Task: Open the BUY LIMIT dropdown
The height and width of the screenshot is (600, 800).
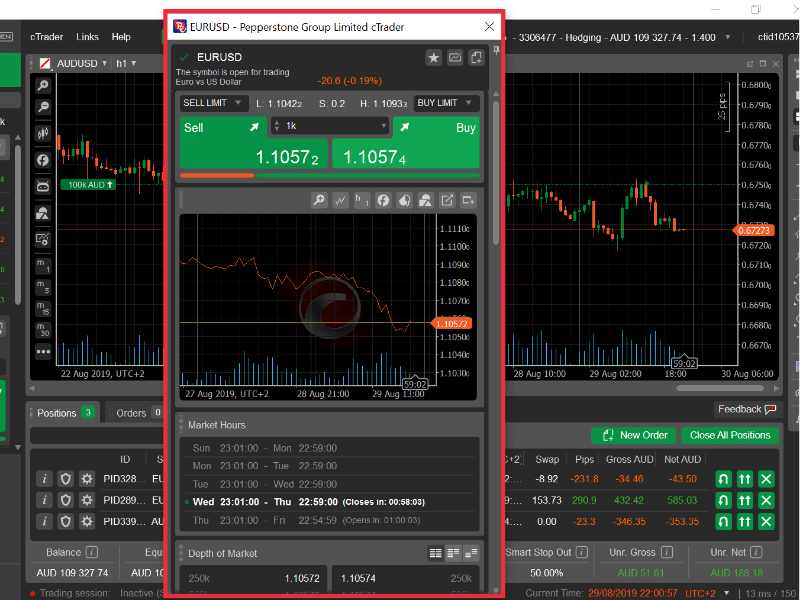Action: (445, 103)
